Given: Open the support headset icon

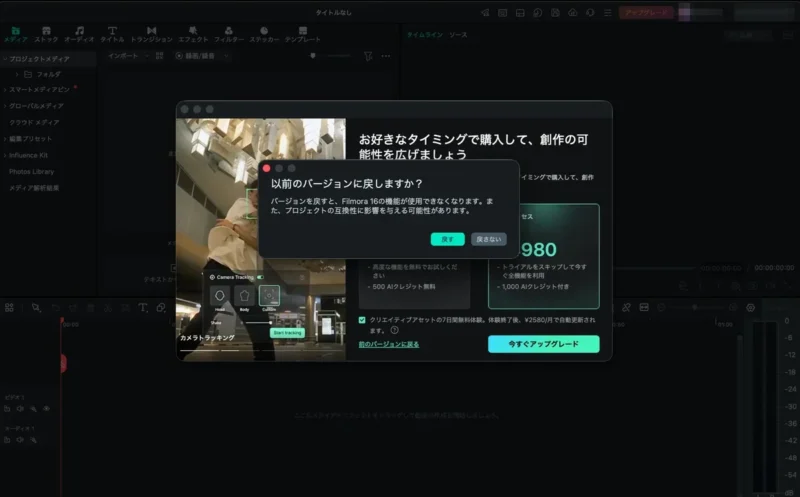Looking at the screenshot, I should tap(590, 12).
